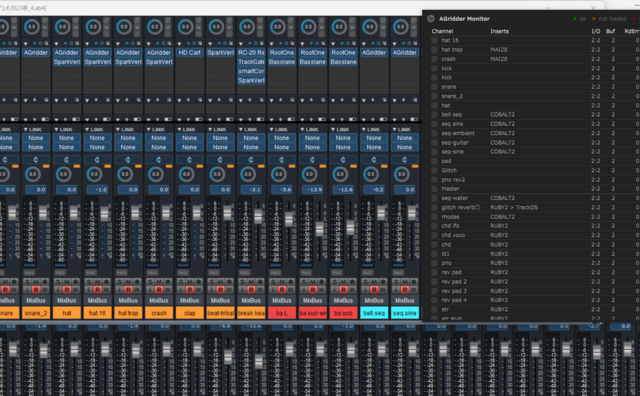Sort by Channel column header
The width and height of the screenshot is (640, 396).
pos(442,31)
